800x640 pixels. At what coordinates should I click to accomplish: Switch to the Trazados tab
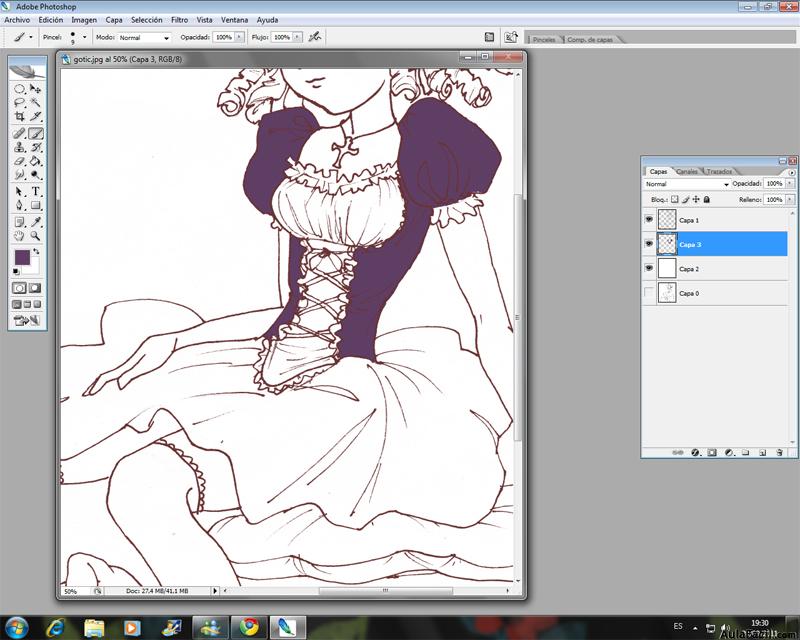coord(719,171)
